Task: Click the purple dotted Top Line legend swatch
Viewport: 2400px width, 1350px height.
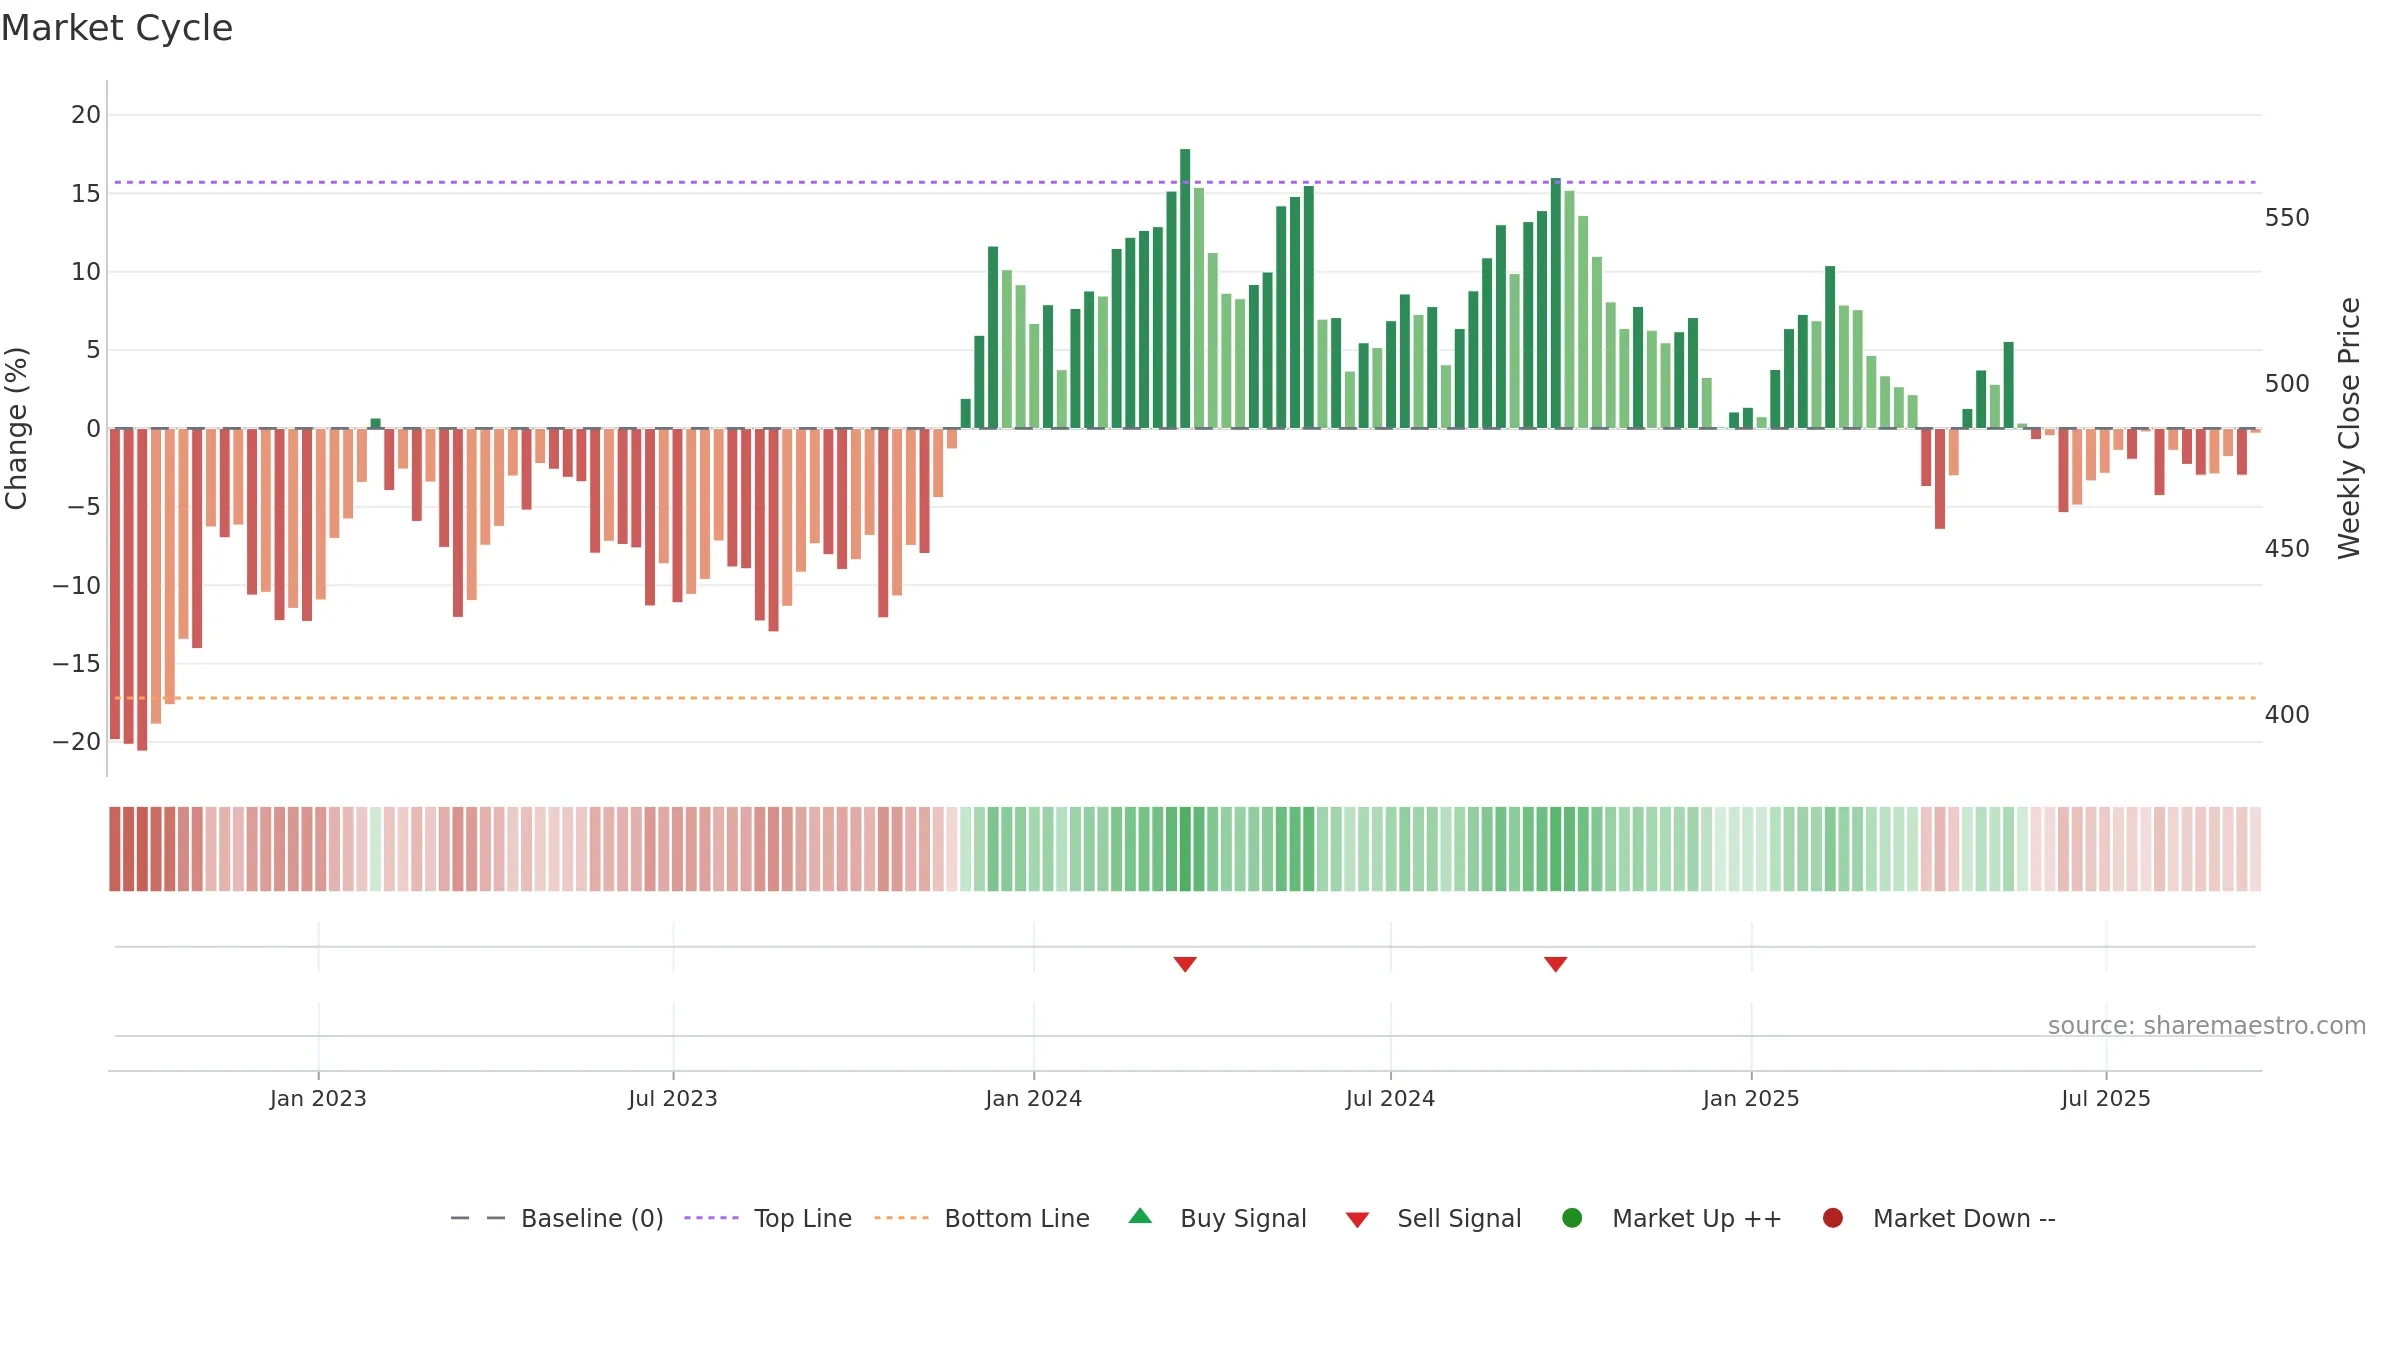Action: tap(711, 1218)
